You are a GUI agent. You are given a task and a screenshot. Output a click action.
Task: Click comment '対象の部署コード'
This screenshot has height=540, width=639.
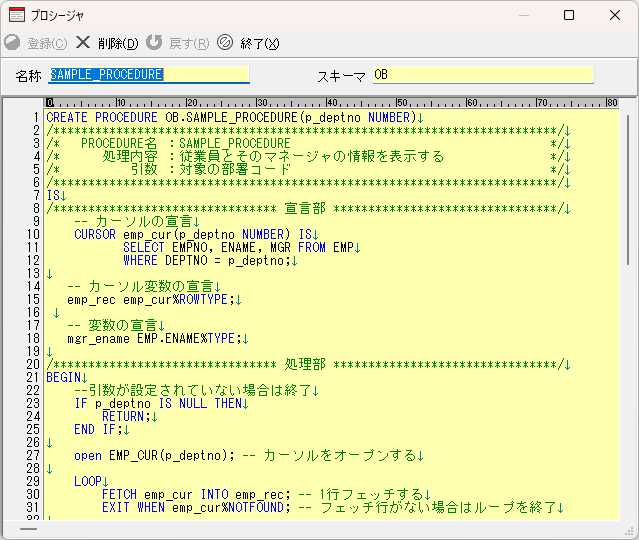click(x=235, y=170)
